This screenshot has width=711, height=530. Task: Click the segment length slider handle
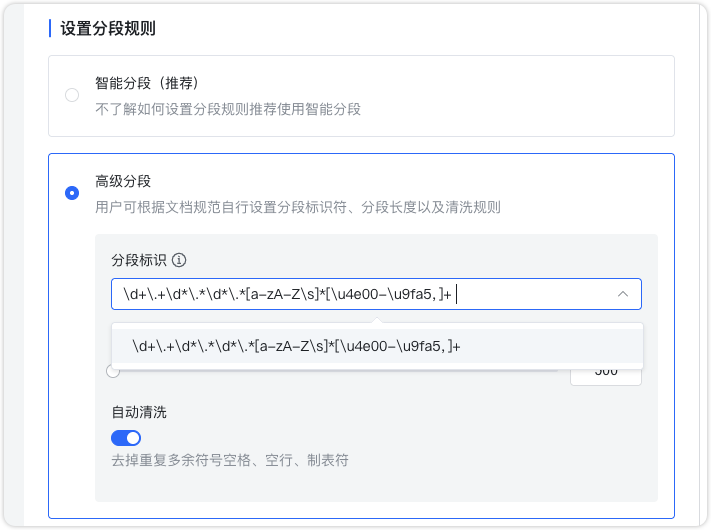click(x=113, y=372)
